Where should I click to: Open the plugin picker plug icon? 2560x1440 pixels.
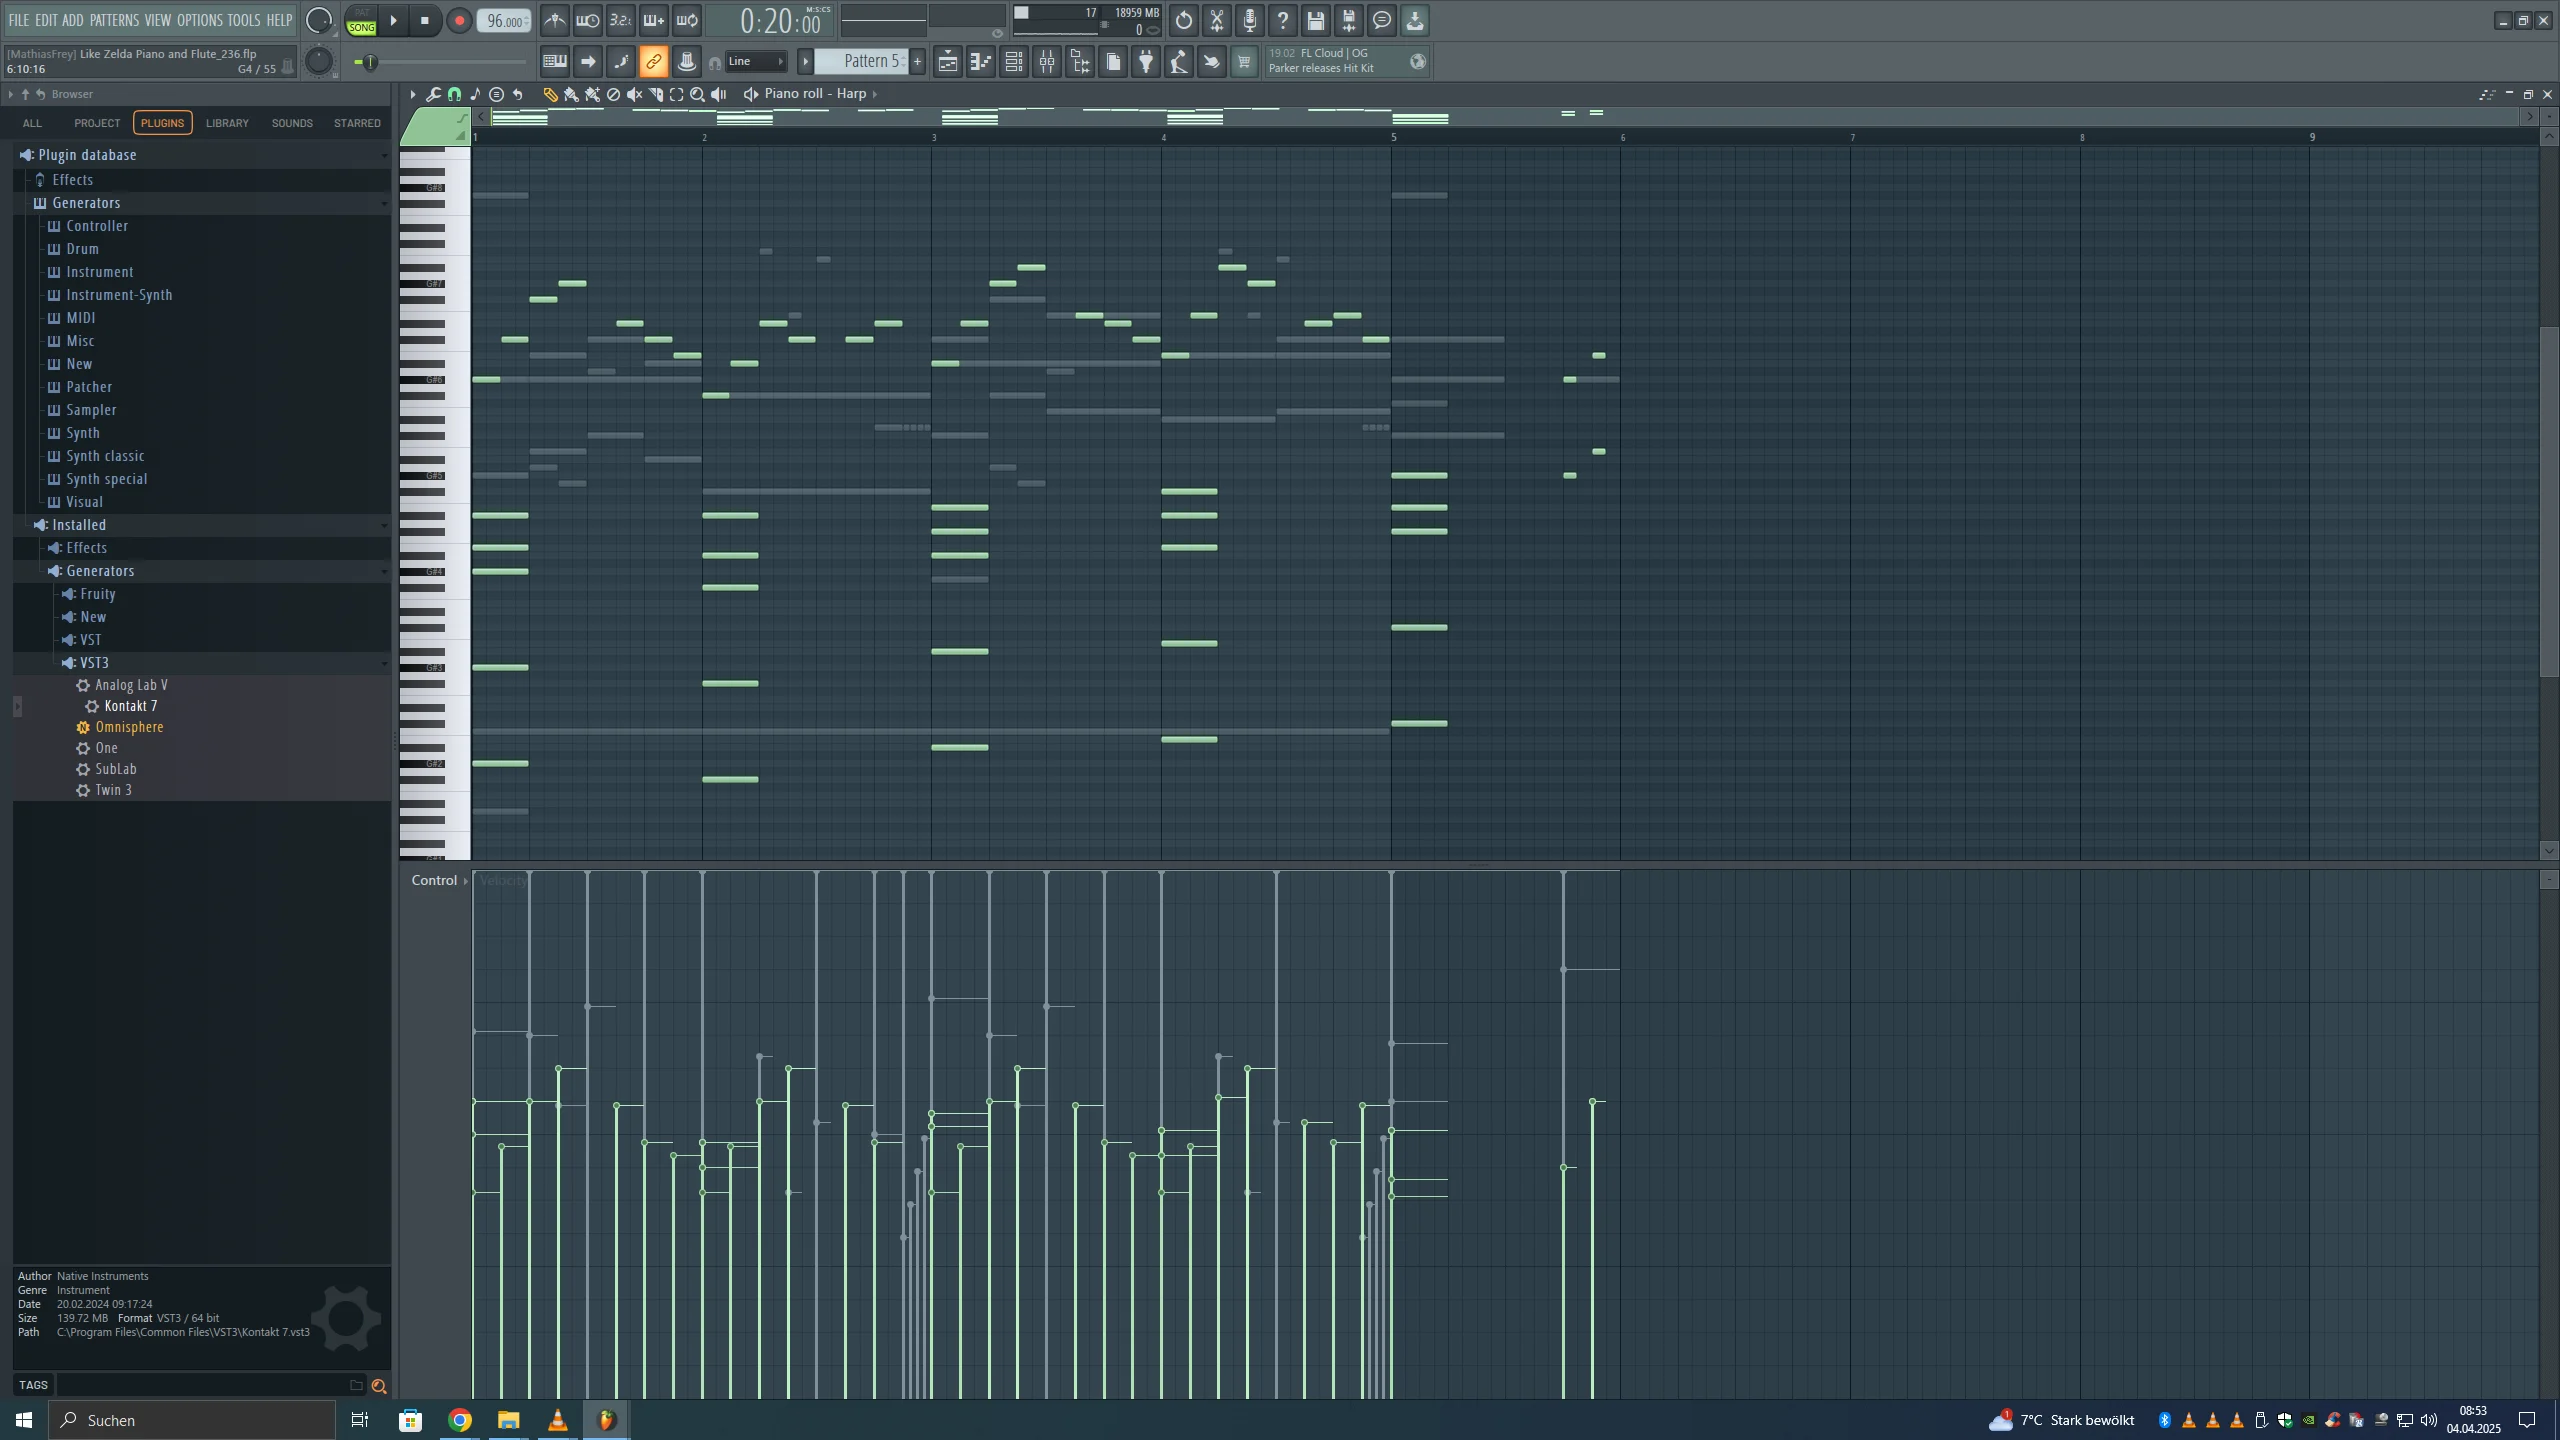(x=1146, y=62)
